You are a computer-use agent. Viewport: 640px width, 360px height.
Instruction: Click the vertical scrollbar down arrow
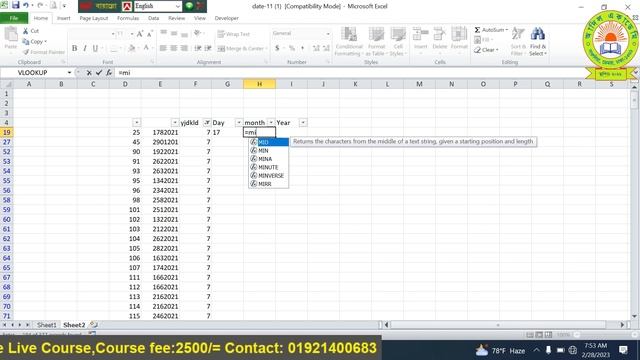[634, 316]
